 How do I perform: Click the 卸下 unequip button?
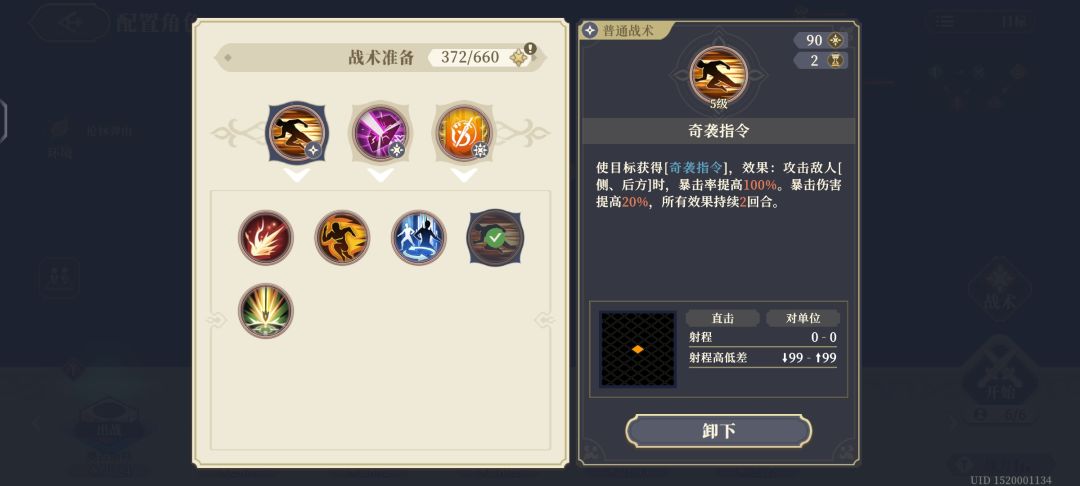click(x=718, y=431)
